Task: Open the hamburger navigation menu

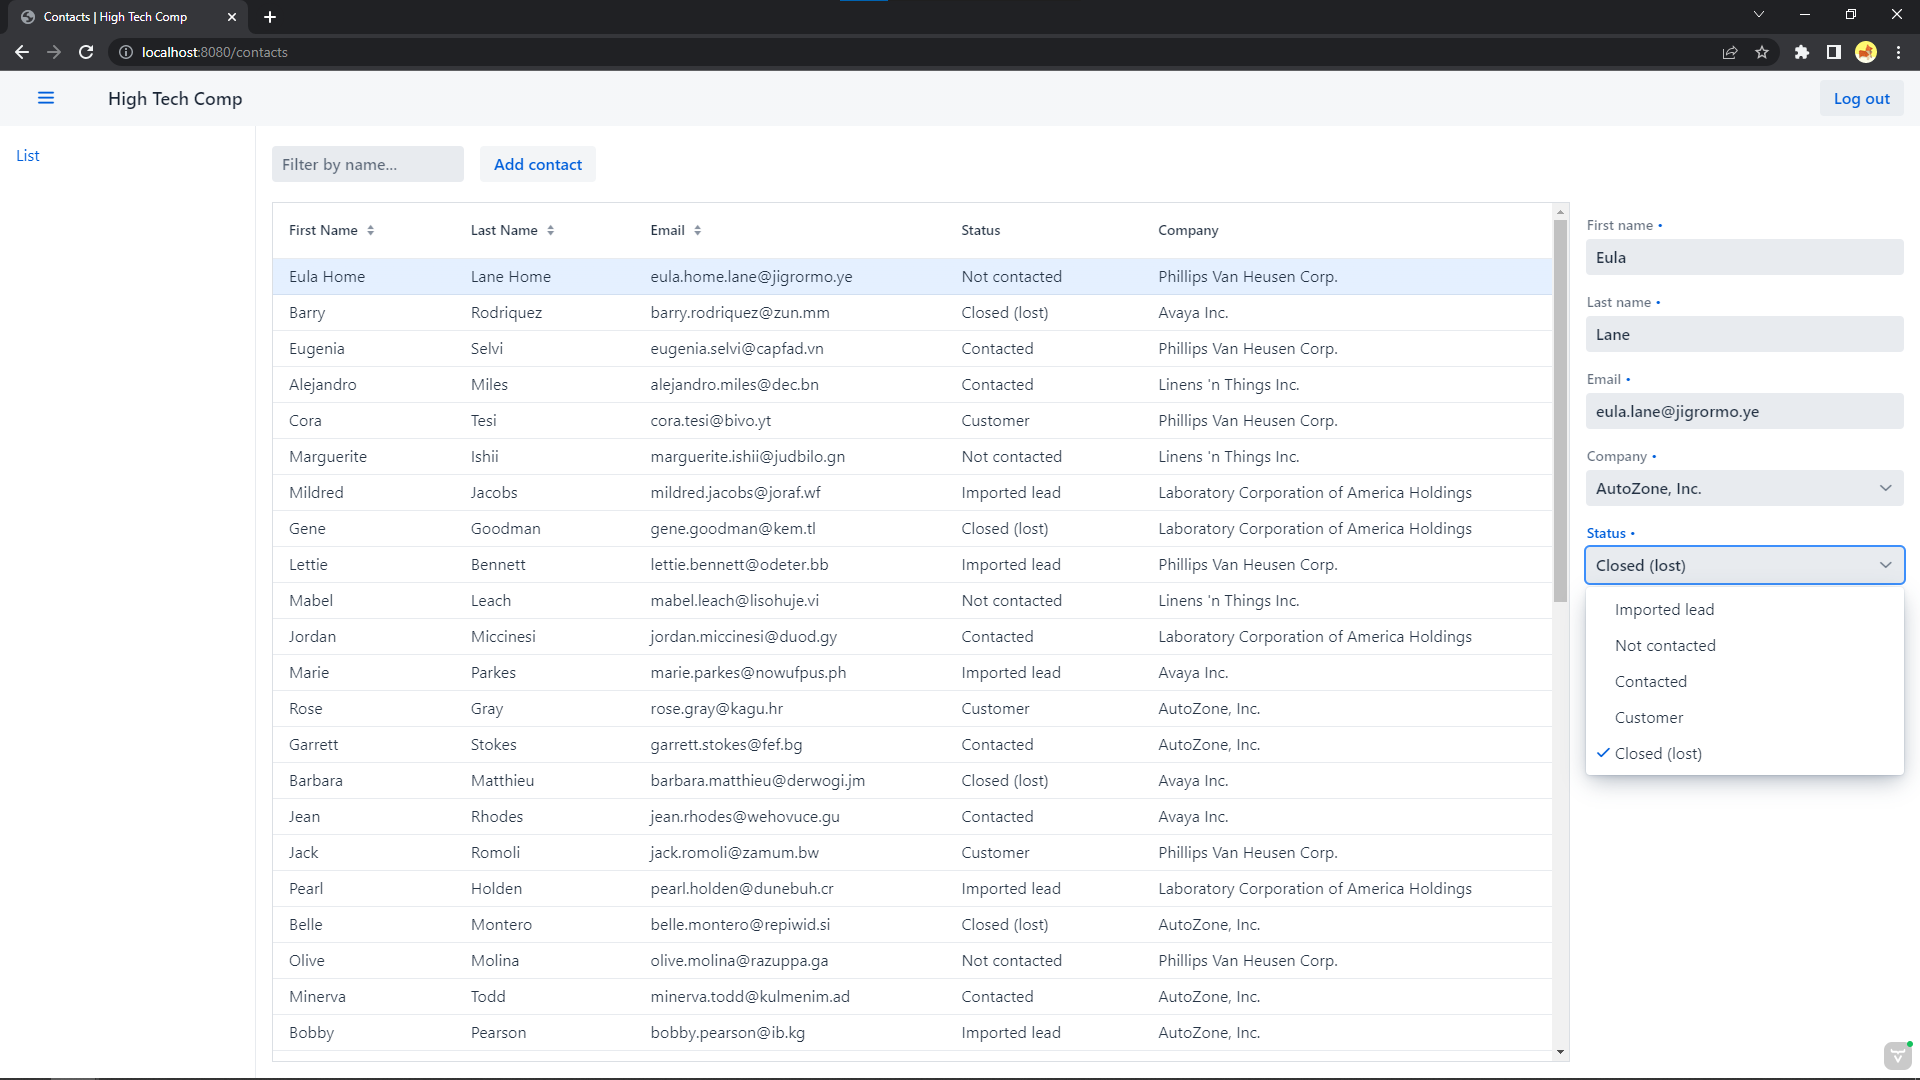Action: pyautogui.click(x=46, y=98)
